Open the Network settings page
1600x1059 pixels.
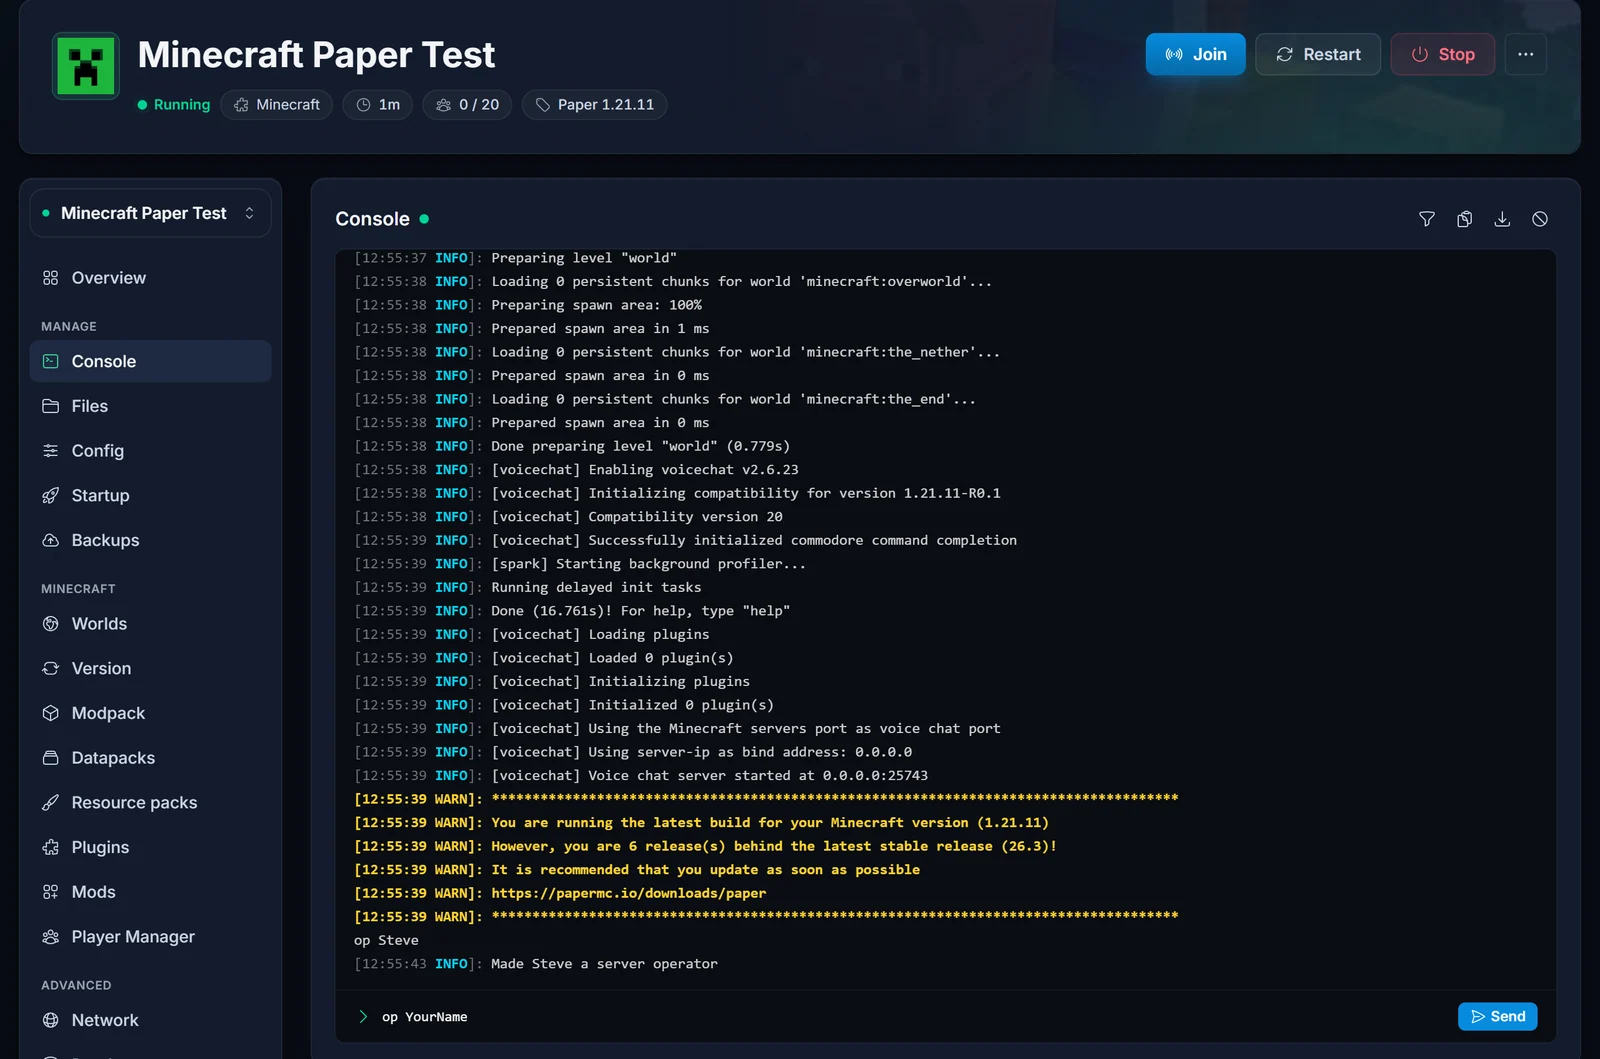pyautogui.click(x=150, y=1020)
